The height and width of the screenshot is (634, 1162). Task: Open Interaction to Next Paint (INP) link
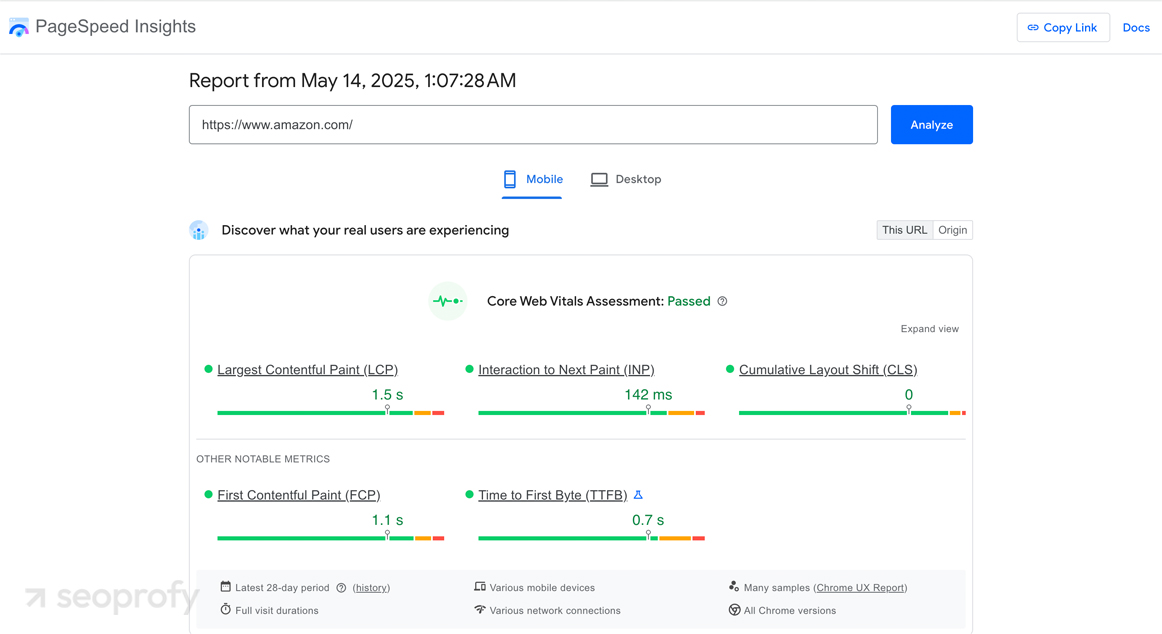pos(566,370)
